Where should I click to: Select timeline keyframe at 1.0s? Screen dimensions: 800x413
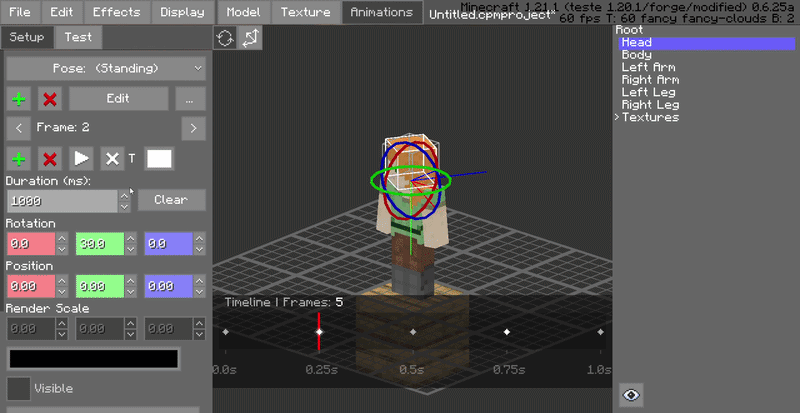601,332
